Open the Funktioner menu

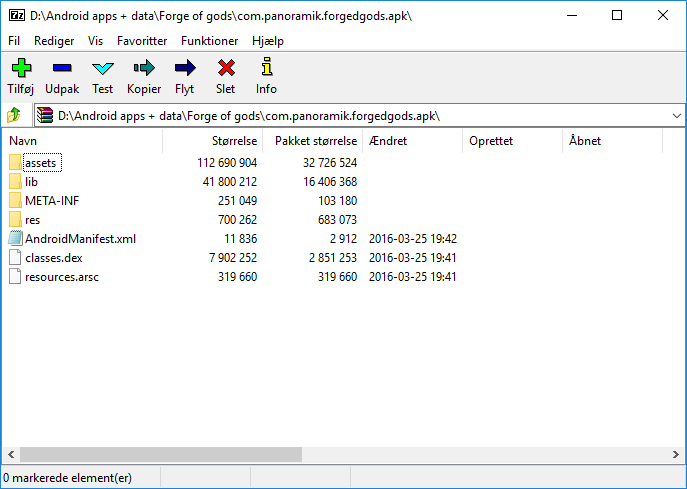click(210, 41)
